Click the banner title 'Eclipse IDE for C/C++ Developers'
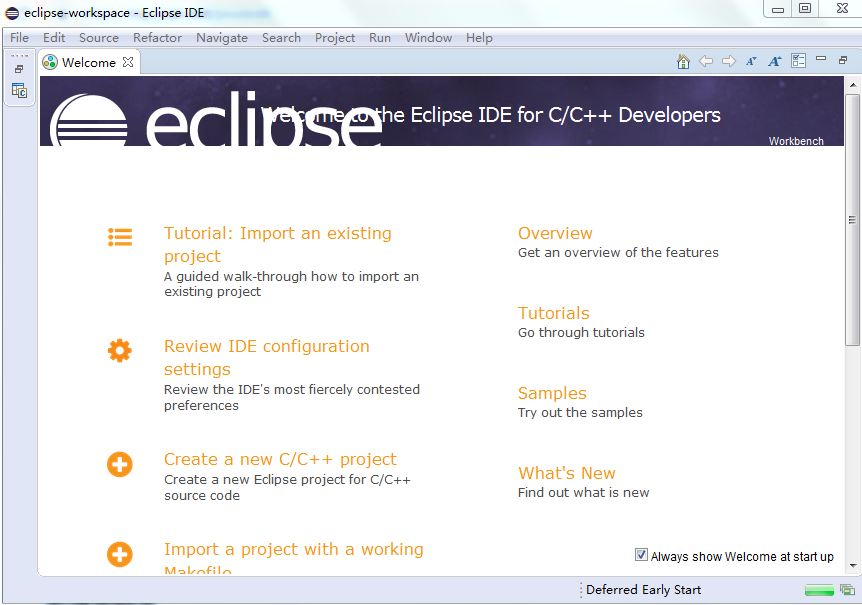This screenshot has height=605, width=862. pos(565,115)
